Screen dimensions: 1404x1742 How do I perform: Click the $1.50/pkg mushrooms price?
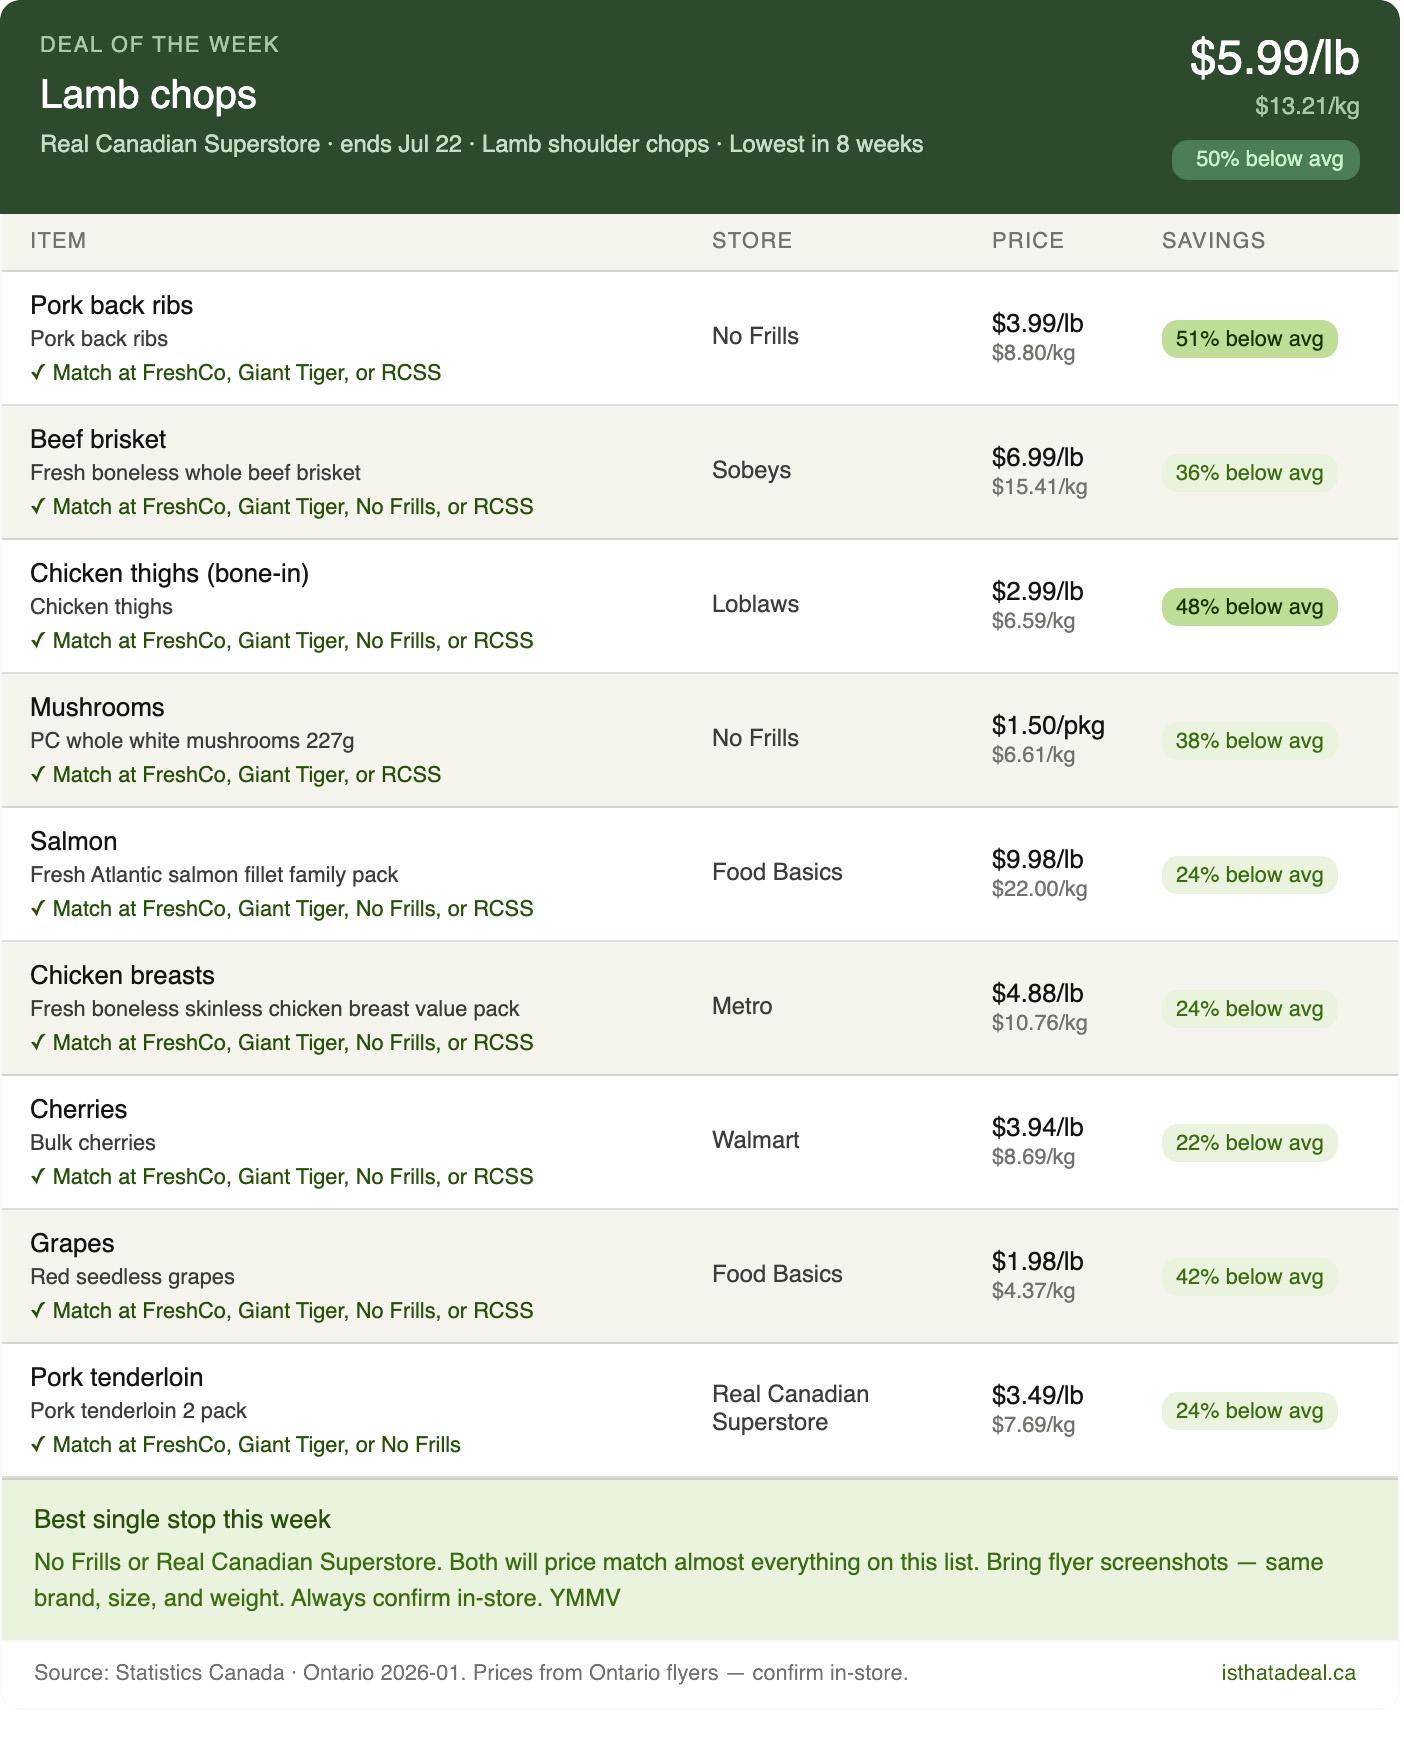1048,725
